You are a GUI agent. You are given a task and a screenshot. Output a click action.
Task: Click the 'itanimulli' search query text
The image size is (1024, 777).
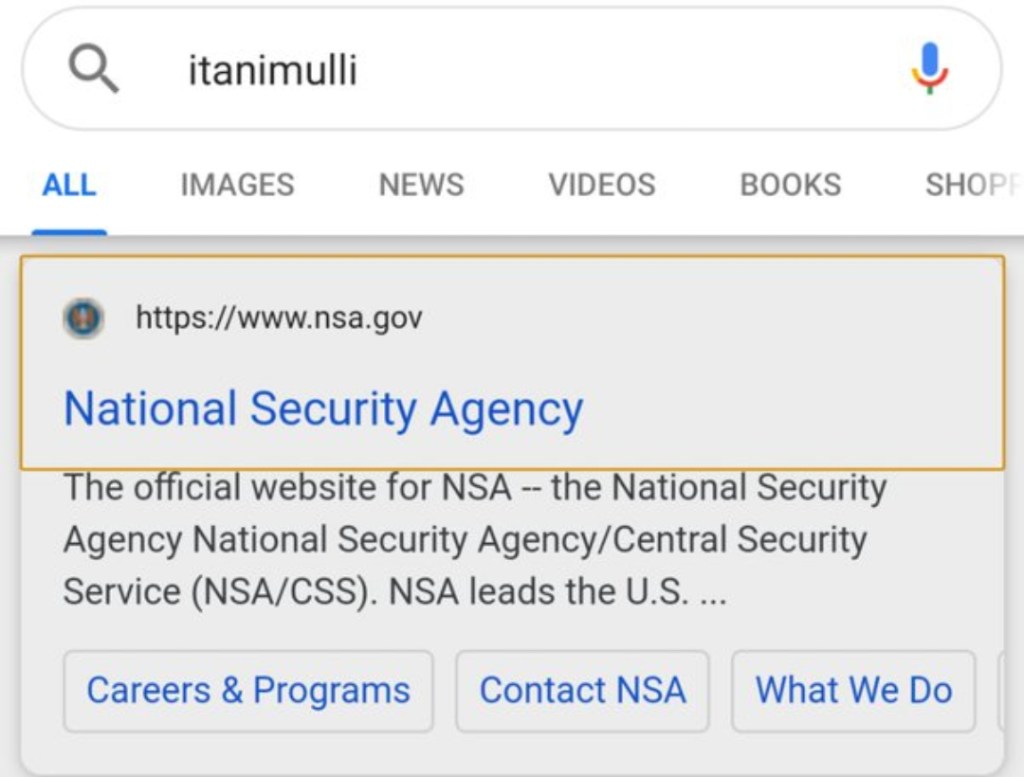pyautogui.click(x=272, y=71)
